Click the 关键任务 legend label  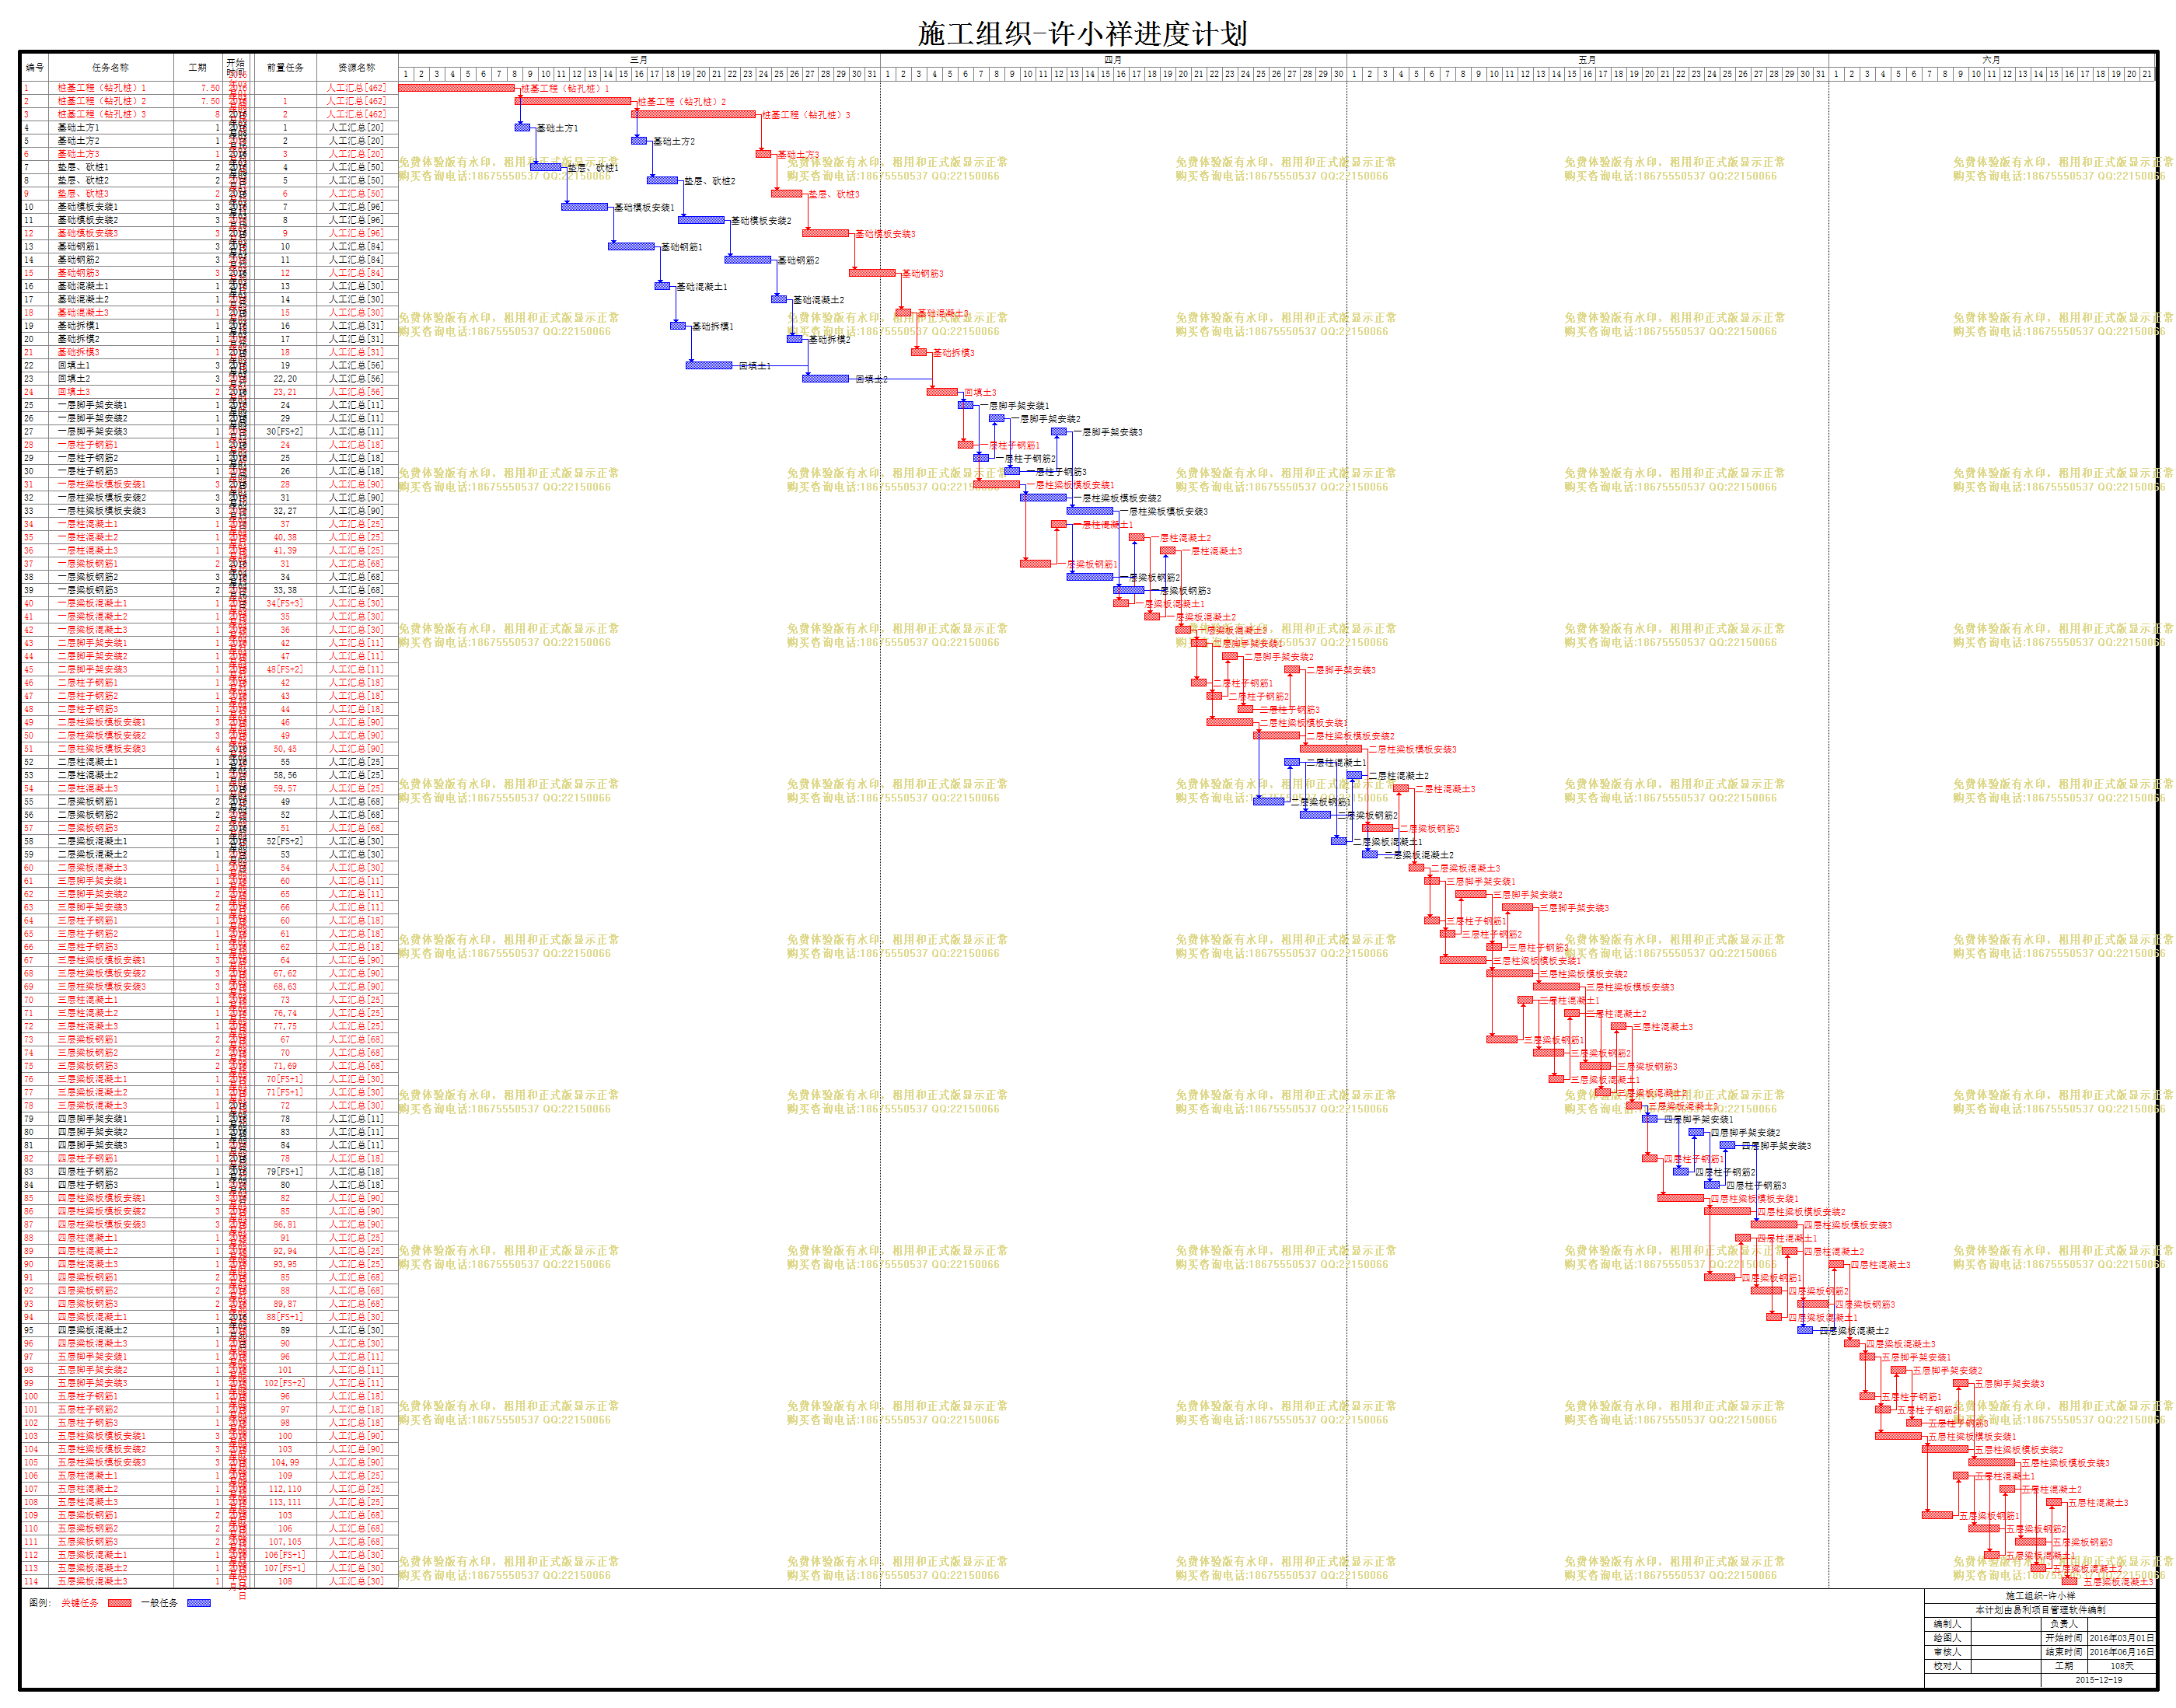[80, 1603]
